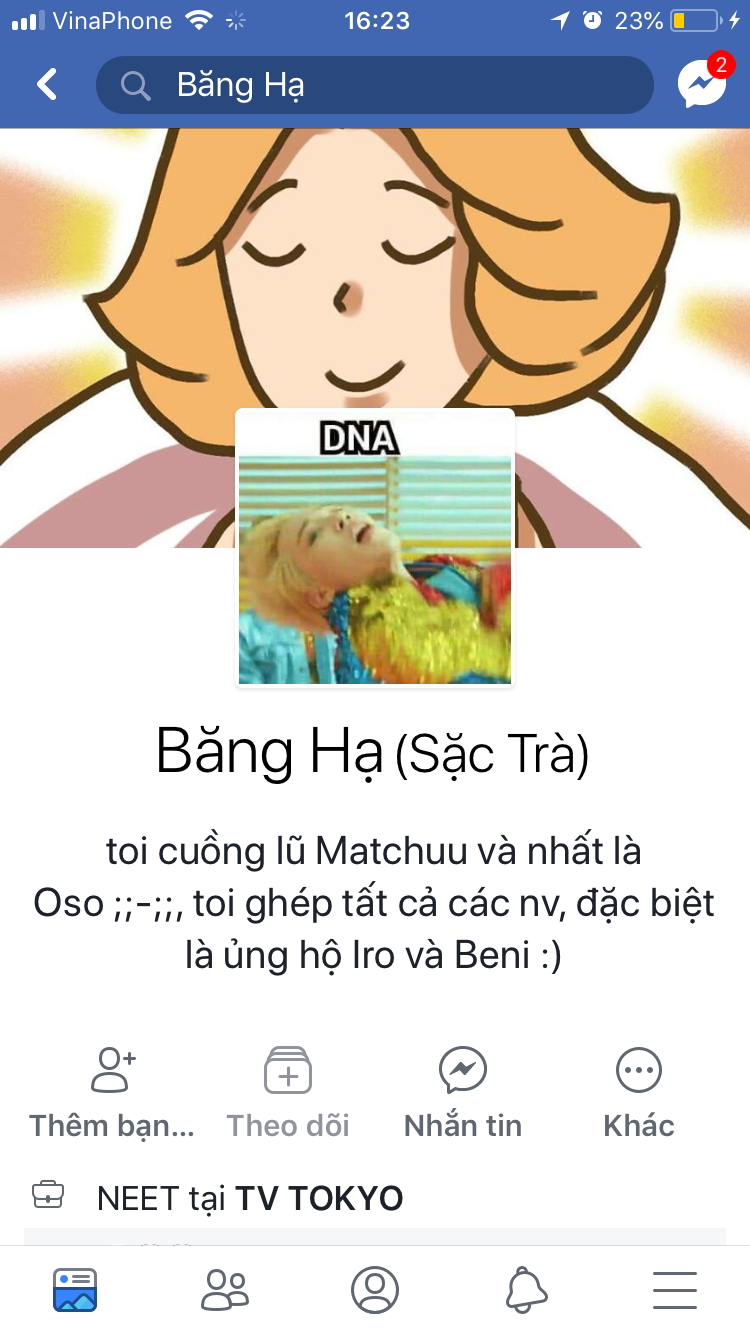Open the Notifications bell tab
This screenshot has height=1334, width=750.
pyautogui.click(x=525, y=1290)
